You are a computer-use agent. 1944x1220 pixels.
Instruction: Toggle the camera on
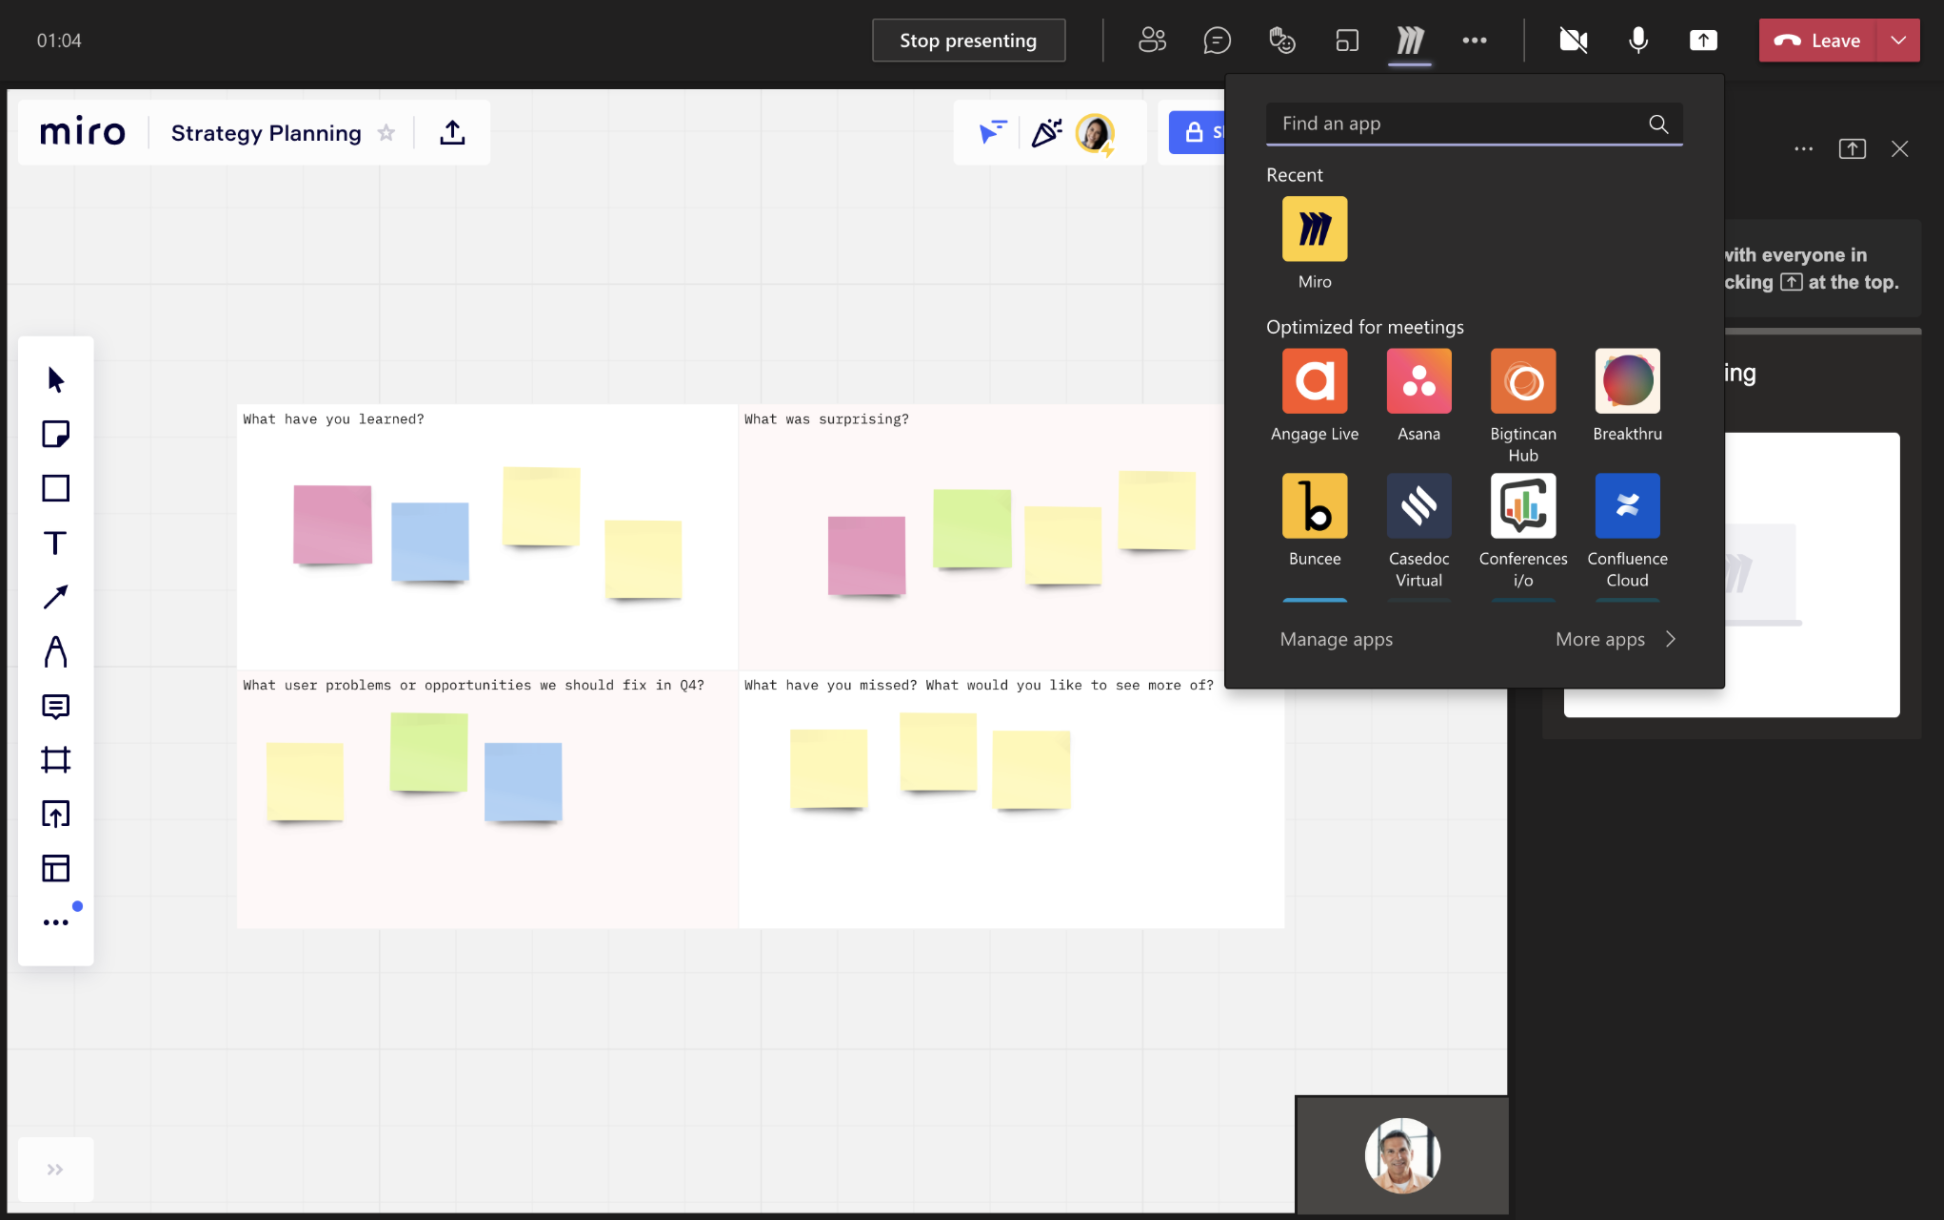[x=1573, y=40]
